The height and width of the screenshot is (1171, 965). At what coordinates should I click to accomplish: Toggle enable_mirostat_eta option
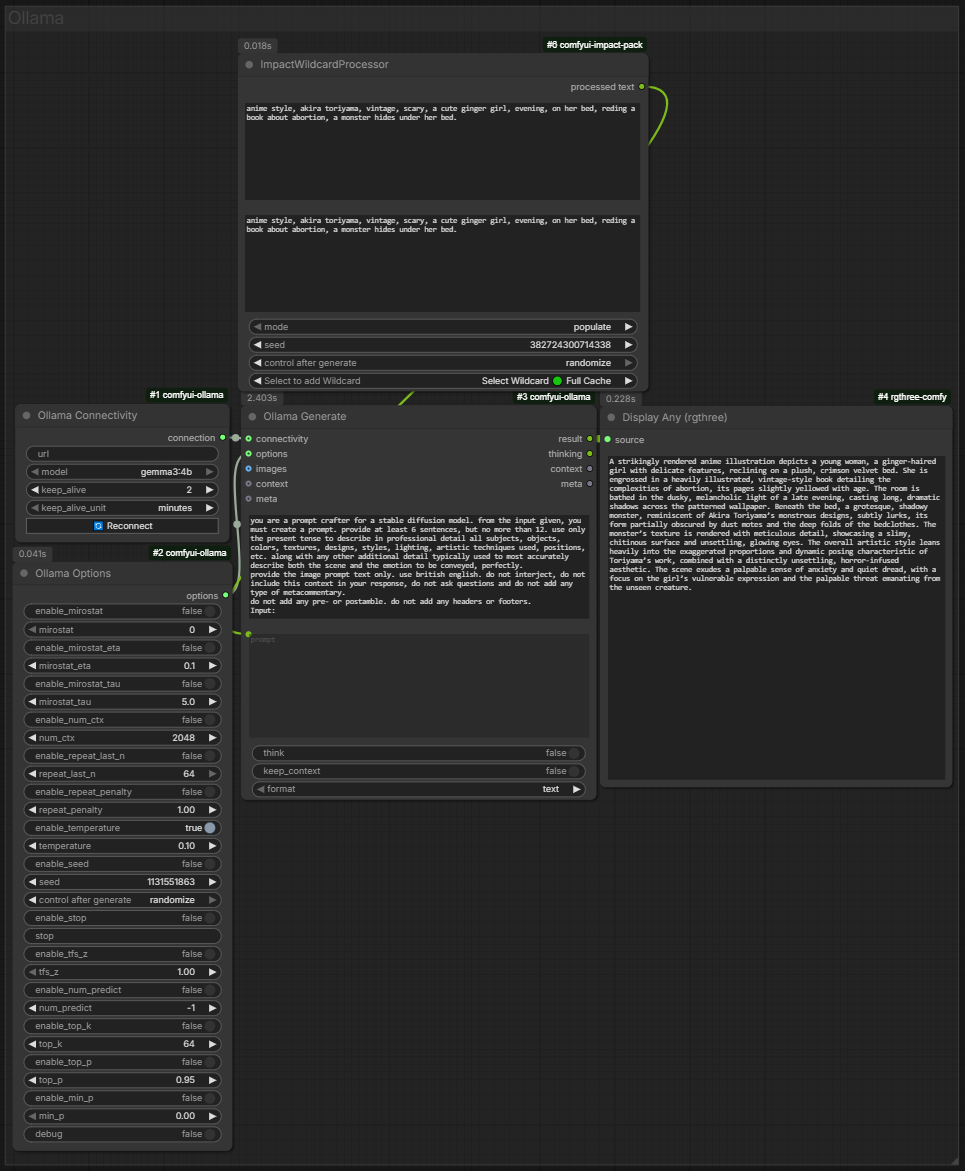click(122, 647)
